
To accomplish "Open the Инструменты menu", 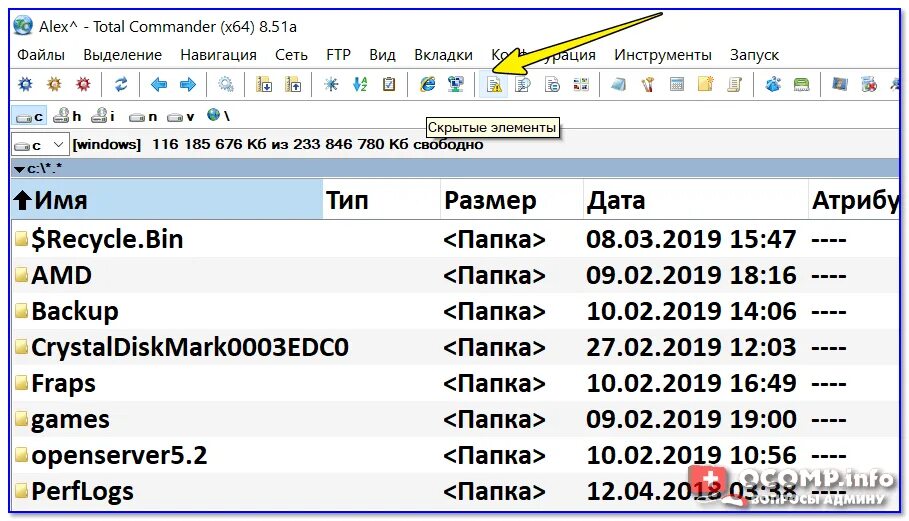I will (663, 55).
